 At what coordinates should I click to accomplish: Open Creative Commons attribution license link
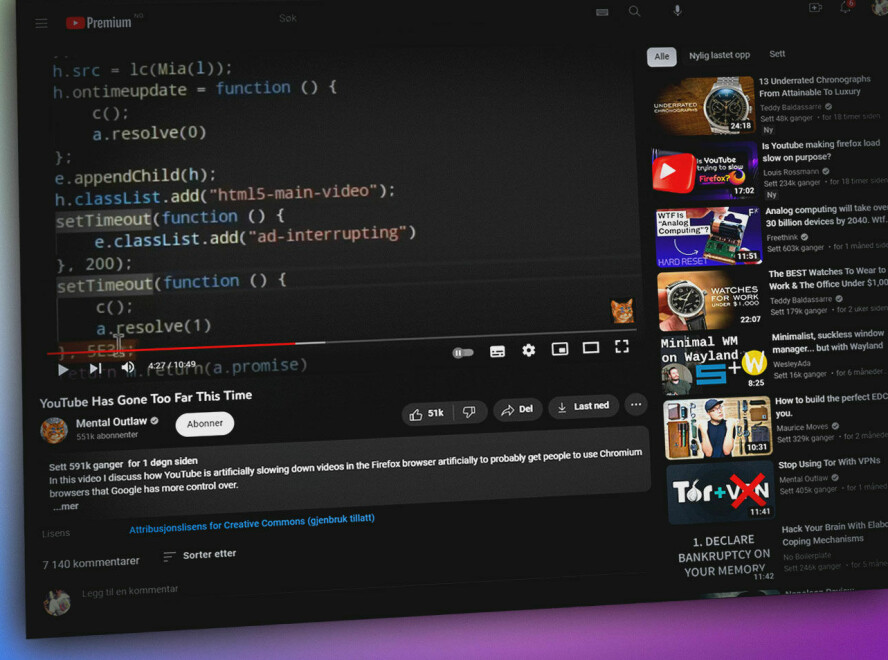point(251,523)
